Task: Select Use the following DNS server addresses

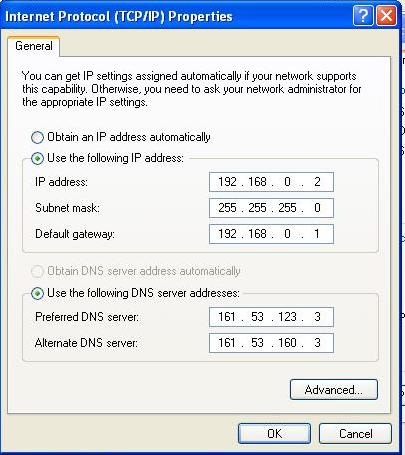Action: [37, 293]
